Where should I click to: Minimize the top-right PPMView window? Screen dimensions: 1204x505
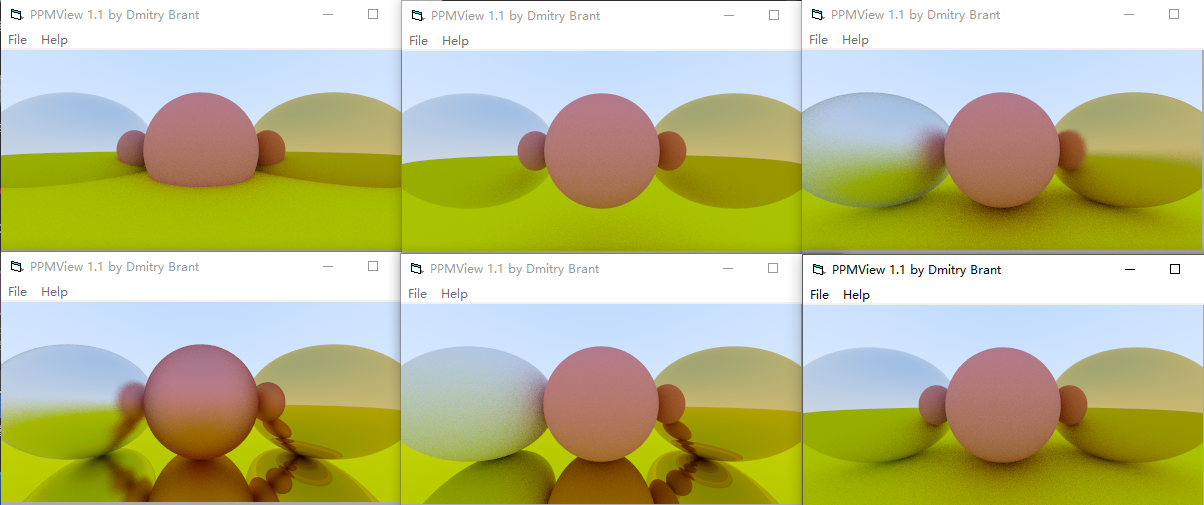point(1129,14)
